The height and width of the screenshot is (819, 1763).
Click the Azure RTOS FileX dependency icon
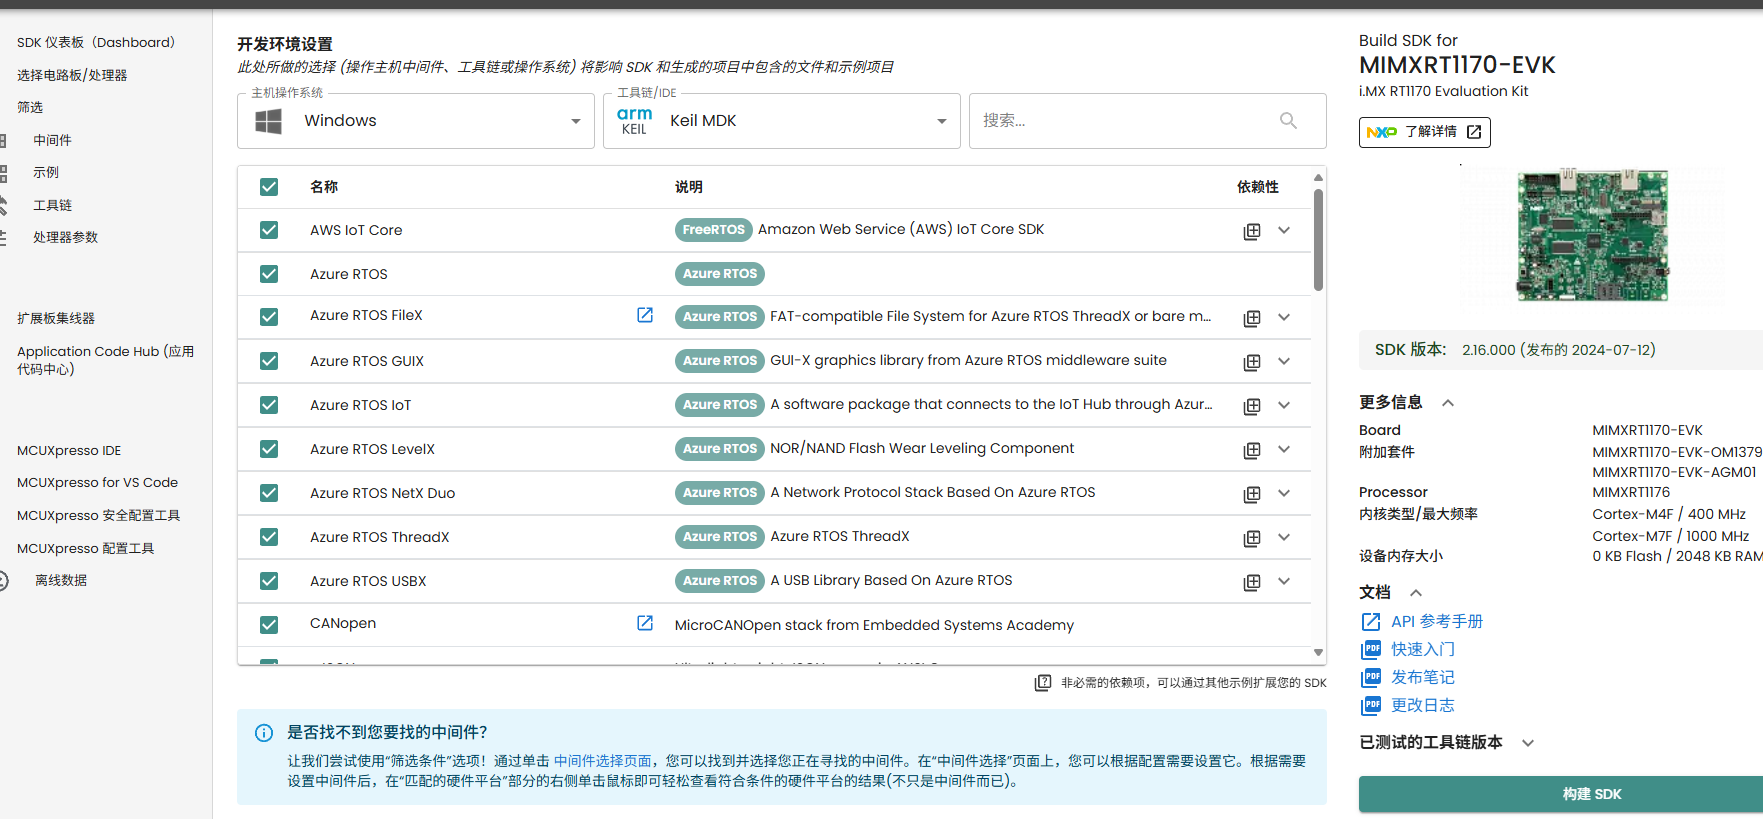[x=1251, y=318]
